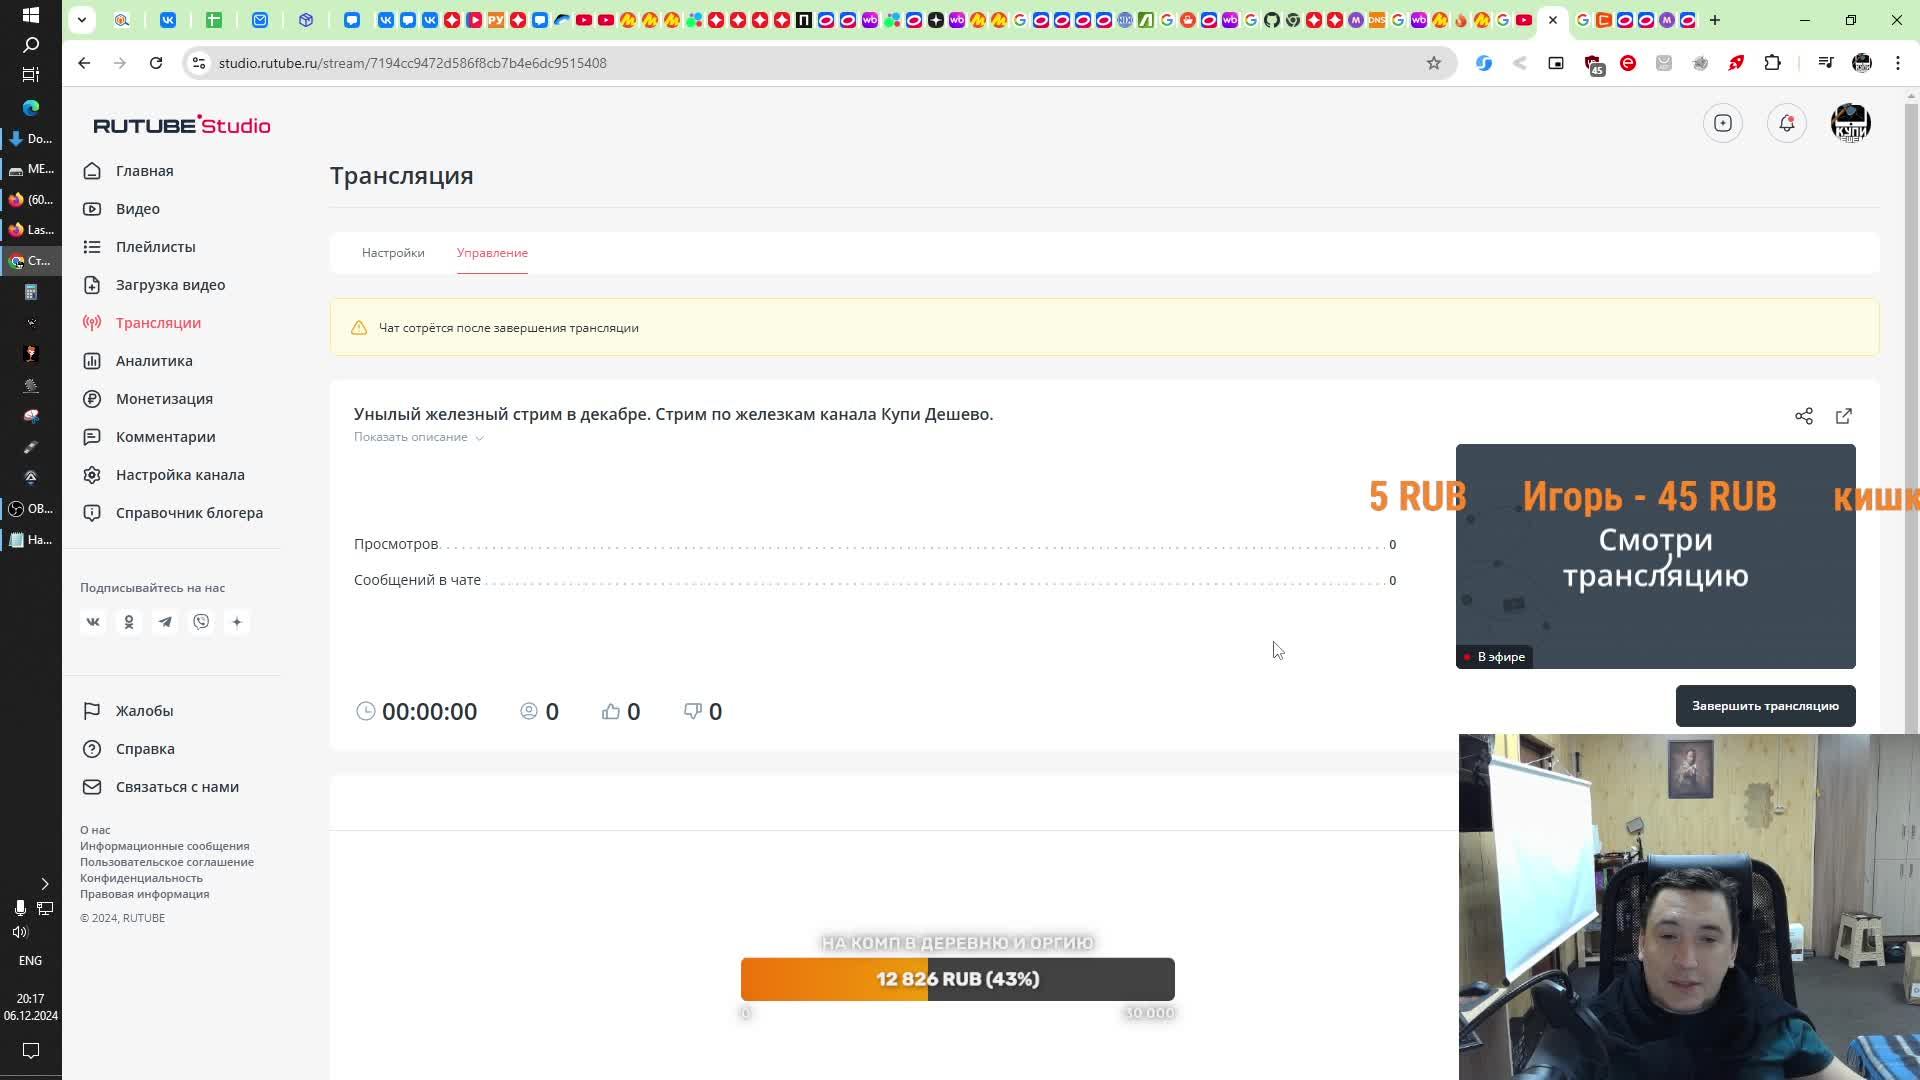Open the Viber social link icon
Screen dimensions: 1920x1080
[x=201, y=622]
